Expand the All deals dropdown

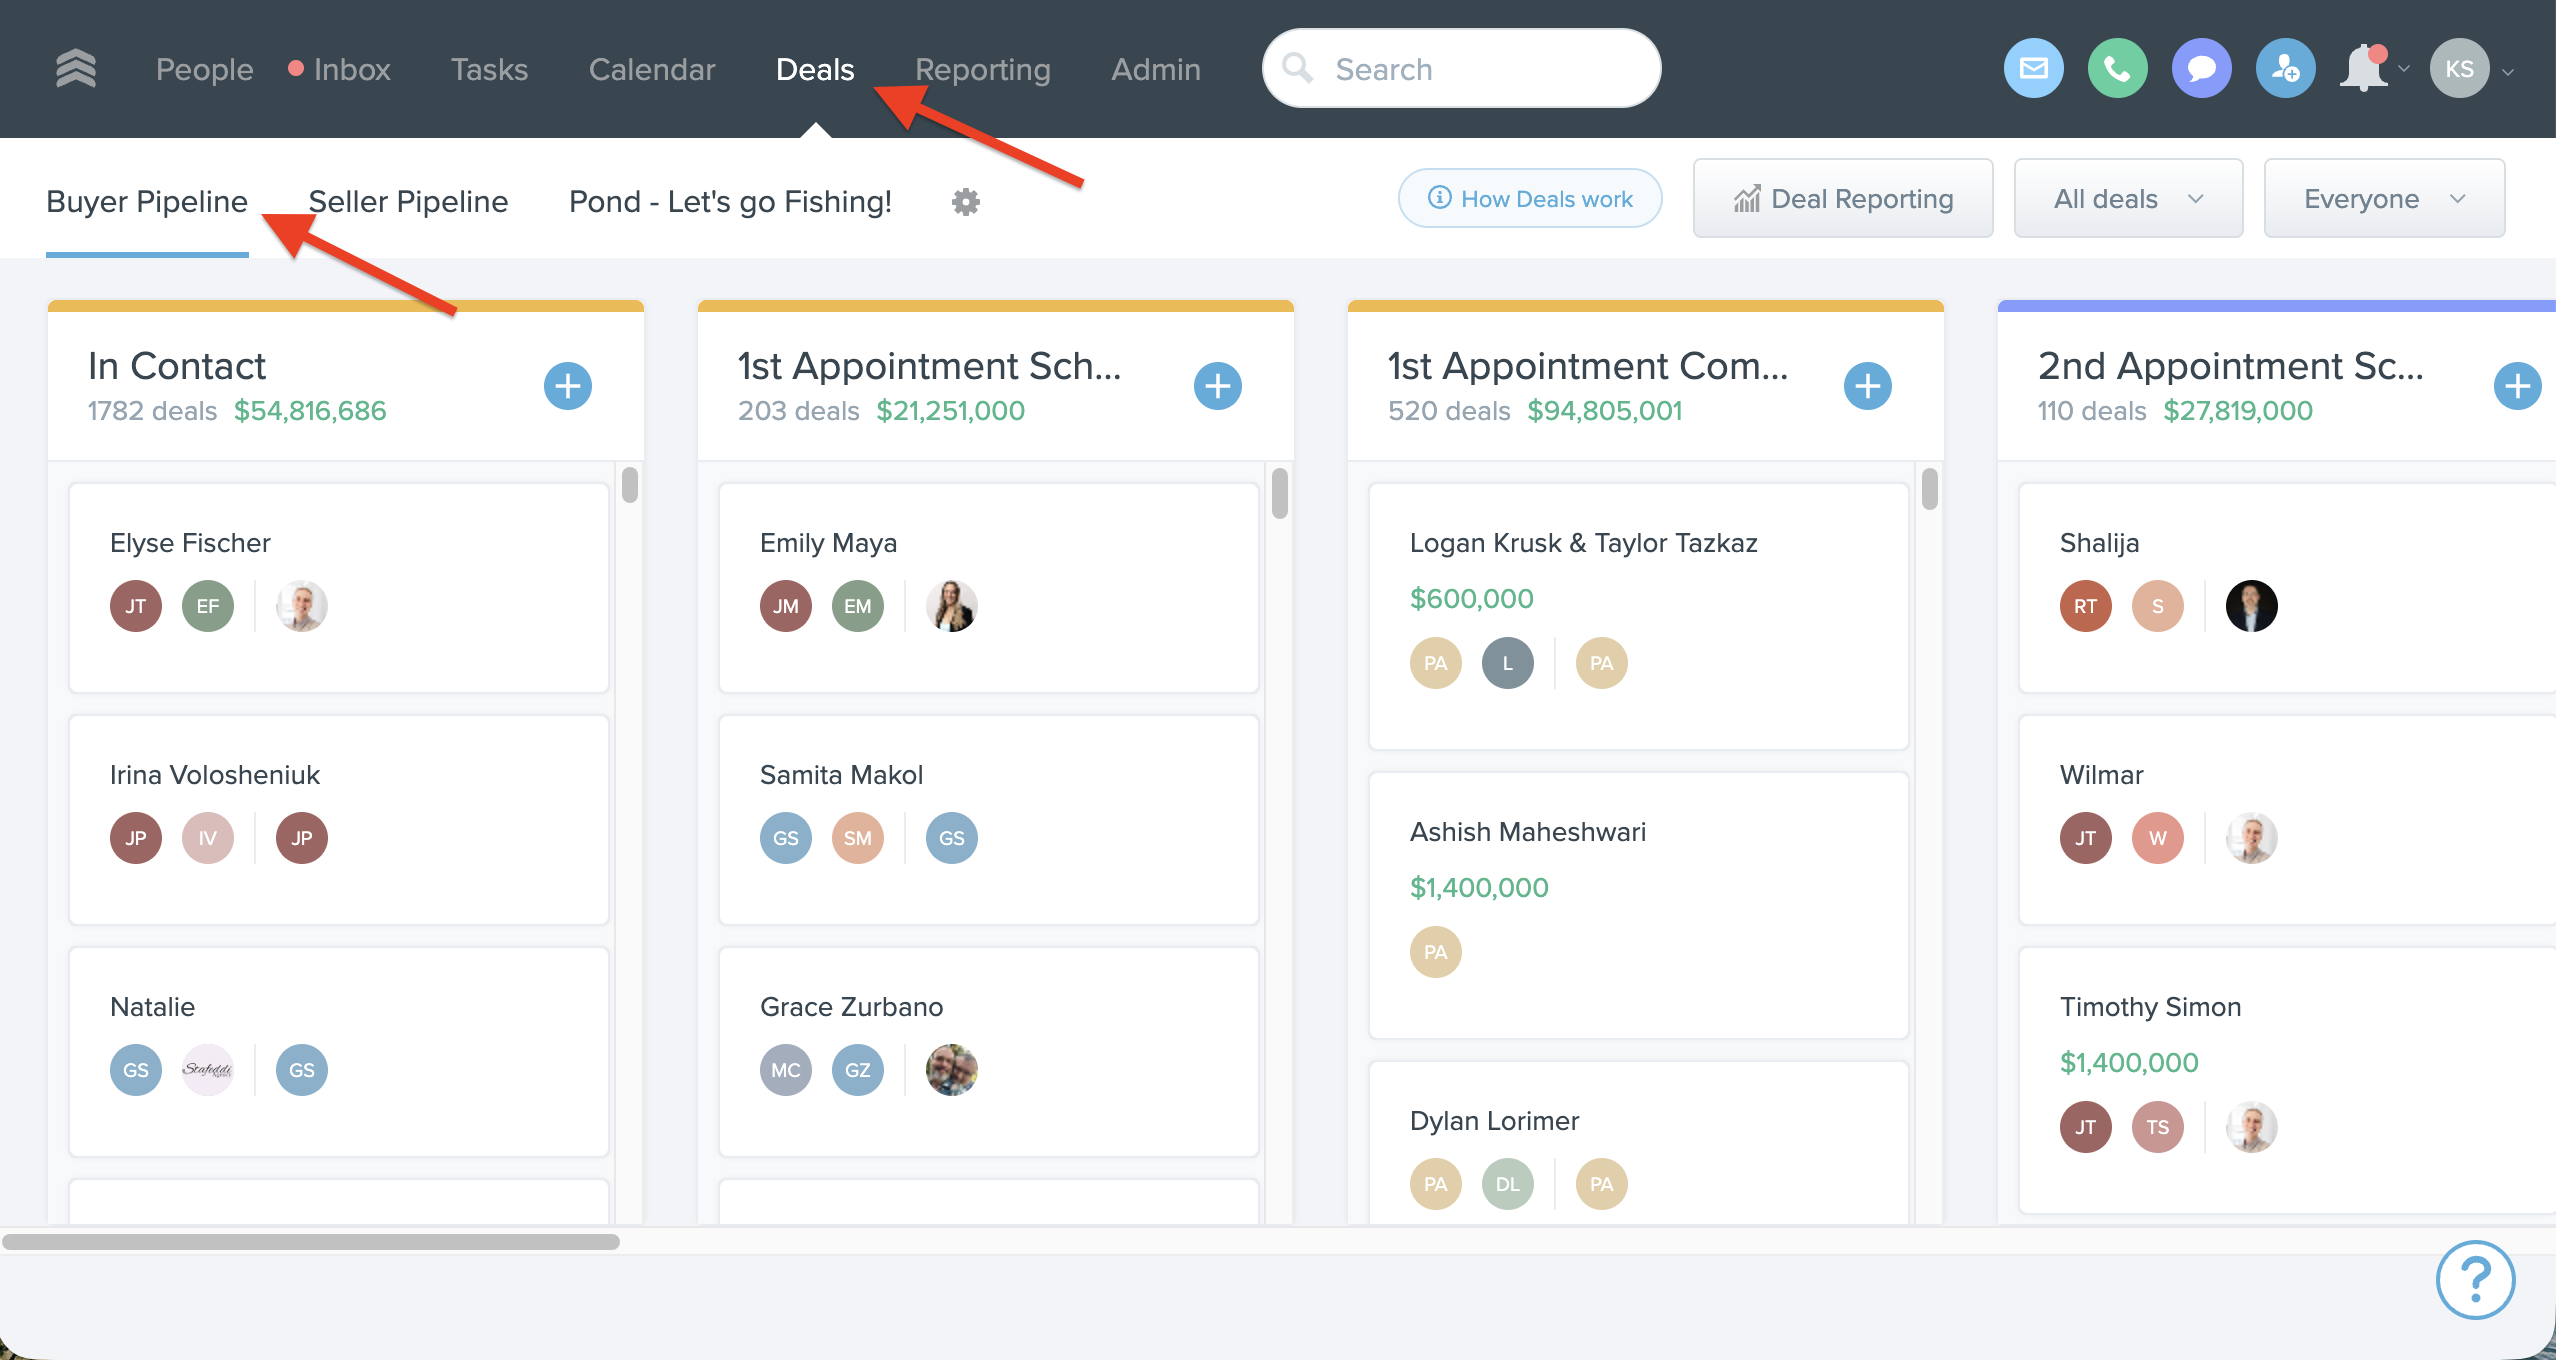[x=2127, y=199]
